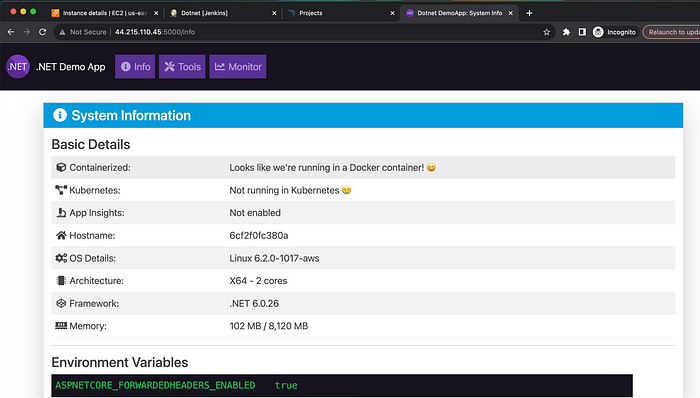The image size is (700, 398).
Task: Click the System Information info icon
Action: pyautogui.click(x=60, y=115)
